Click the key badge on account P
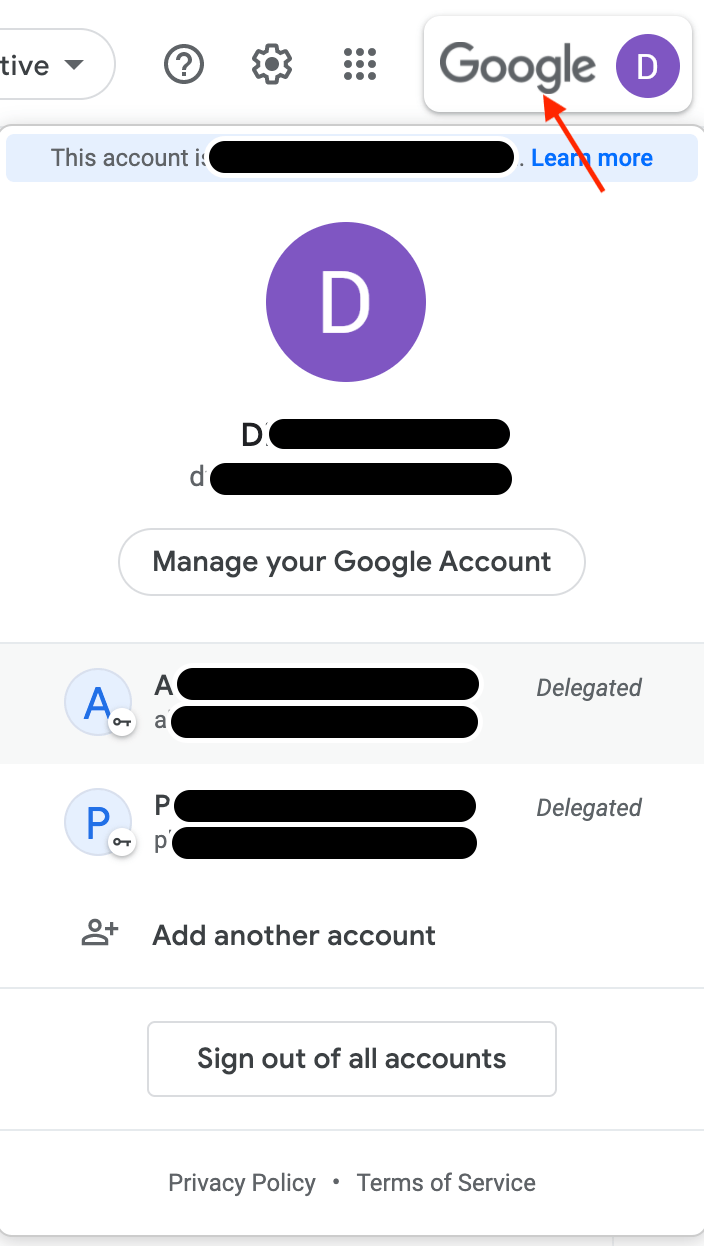Screen dimensions: 704x1246 coord(122,843)
